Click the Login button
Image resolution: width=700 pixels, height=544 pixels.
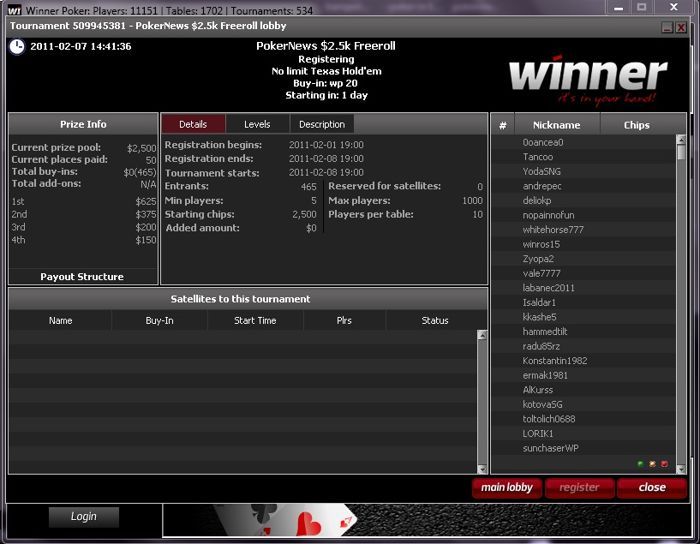(x=83, y=517)
